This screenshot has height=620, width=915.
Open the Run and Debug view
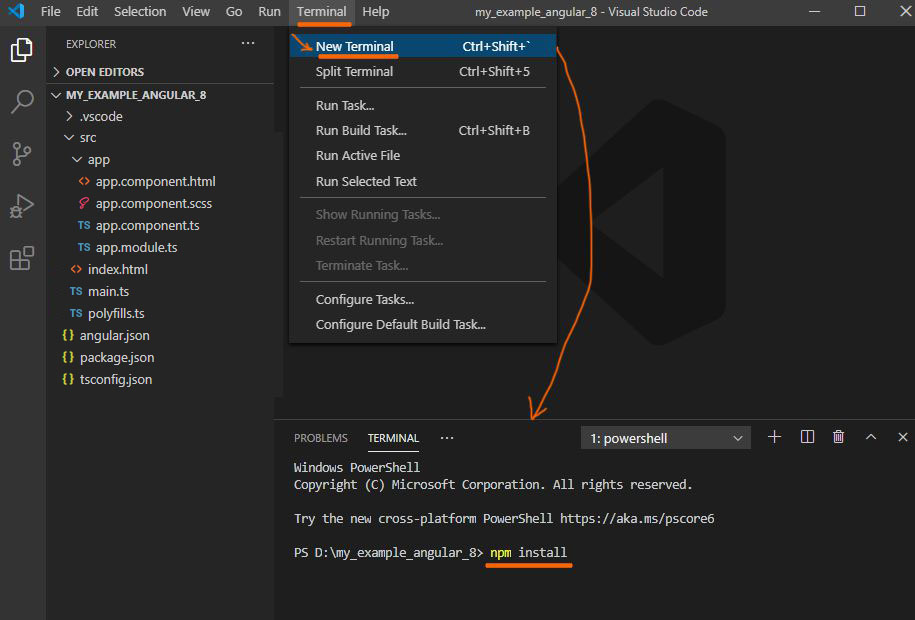(x=21, y=206)
